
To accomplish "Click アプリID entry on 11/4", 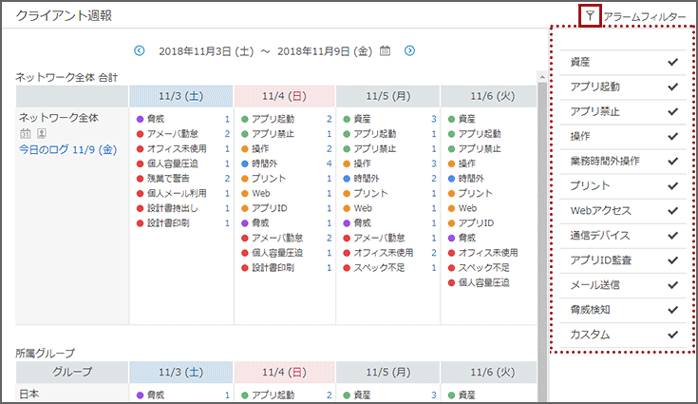I will (x=269, y=208).
